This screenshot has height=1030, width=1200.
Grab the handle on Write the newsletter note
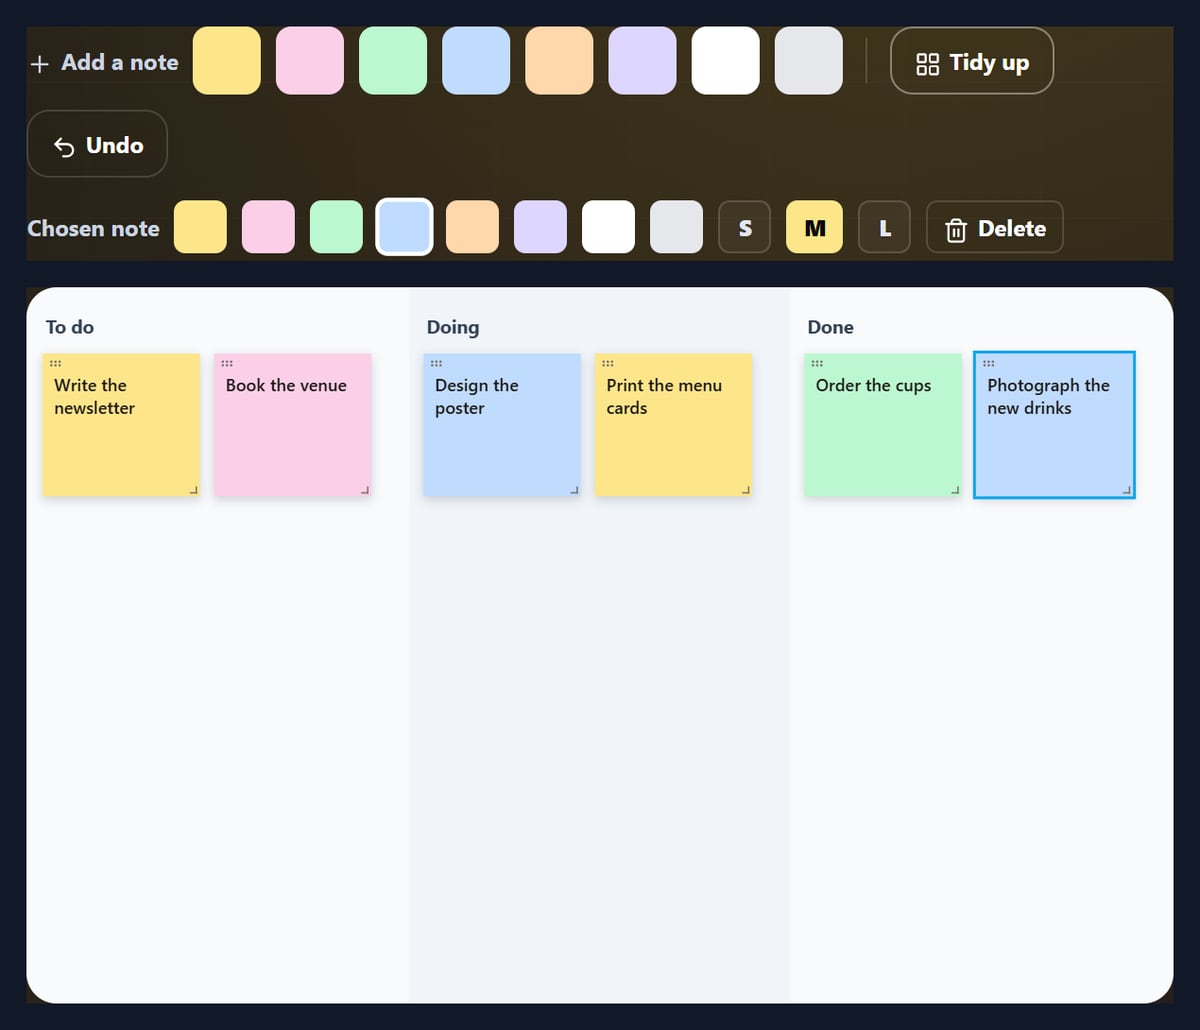(56, 363)
